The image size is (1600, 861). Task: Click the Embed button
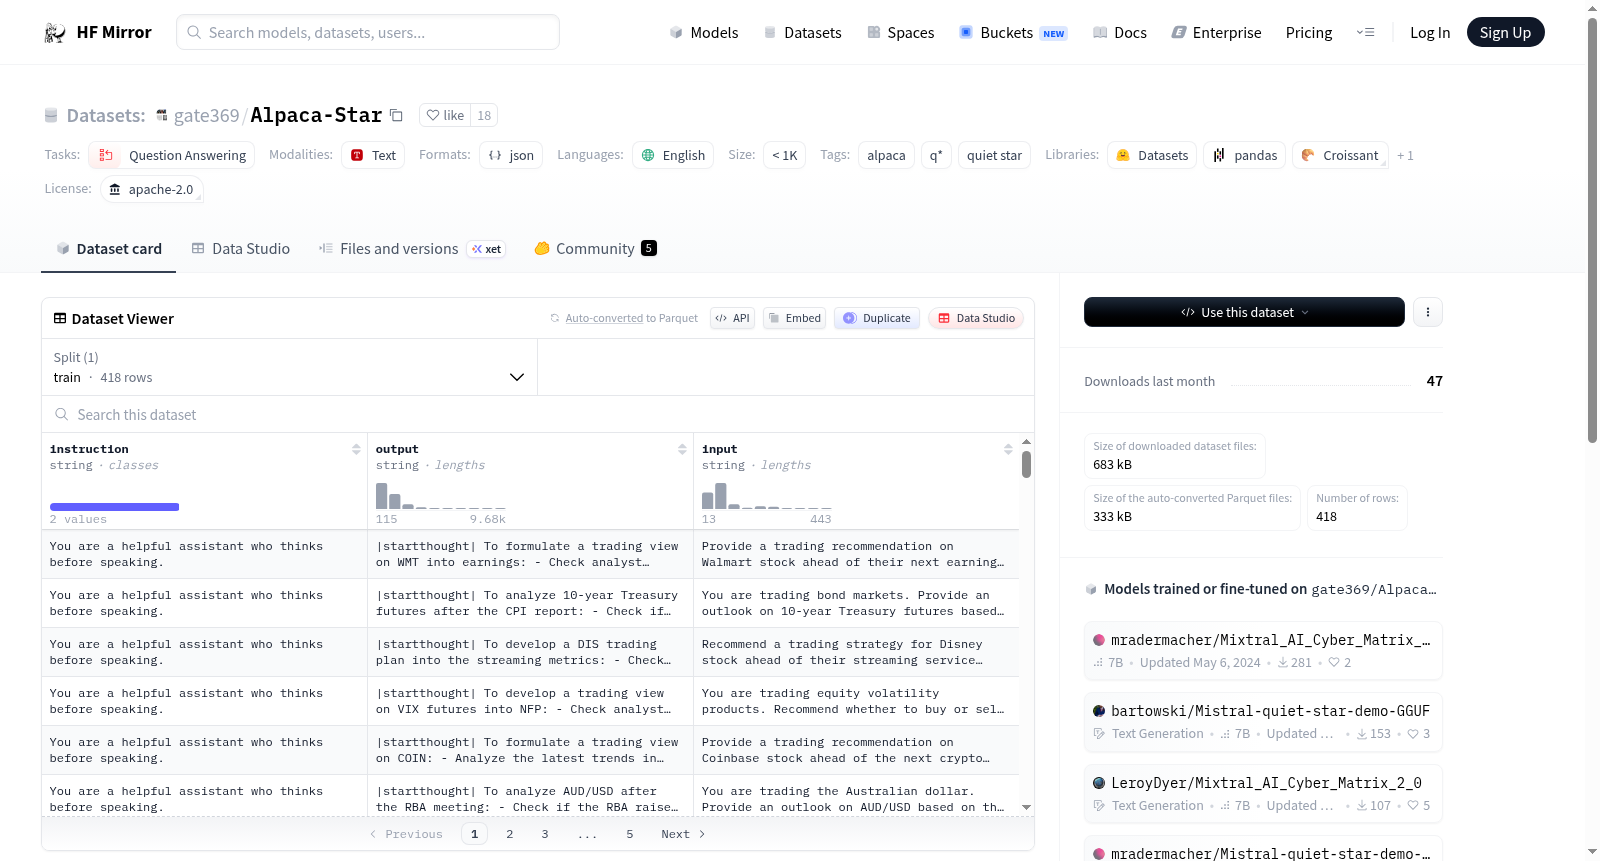(794, 318)
